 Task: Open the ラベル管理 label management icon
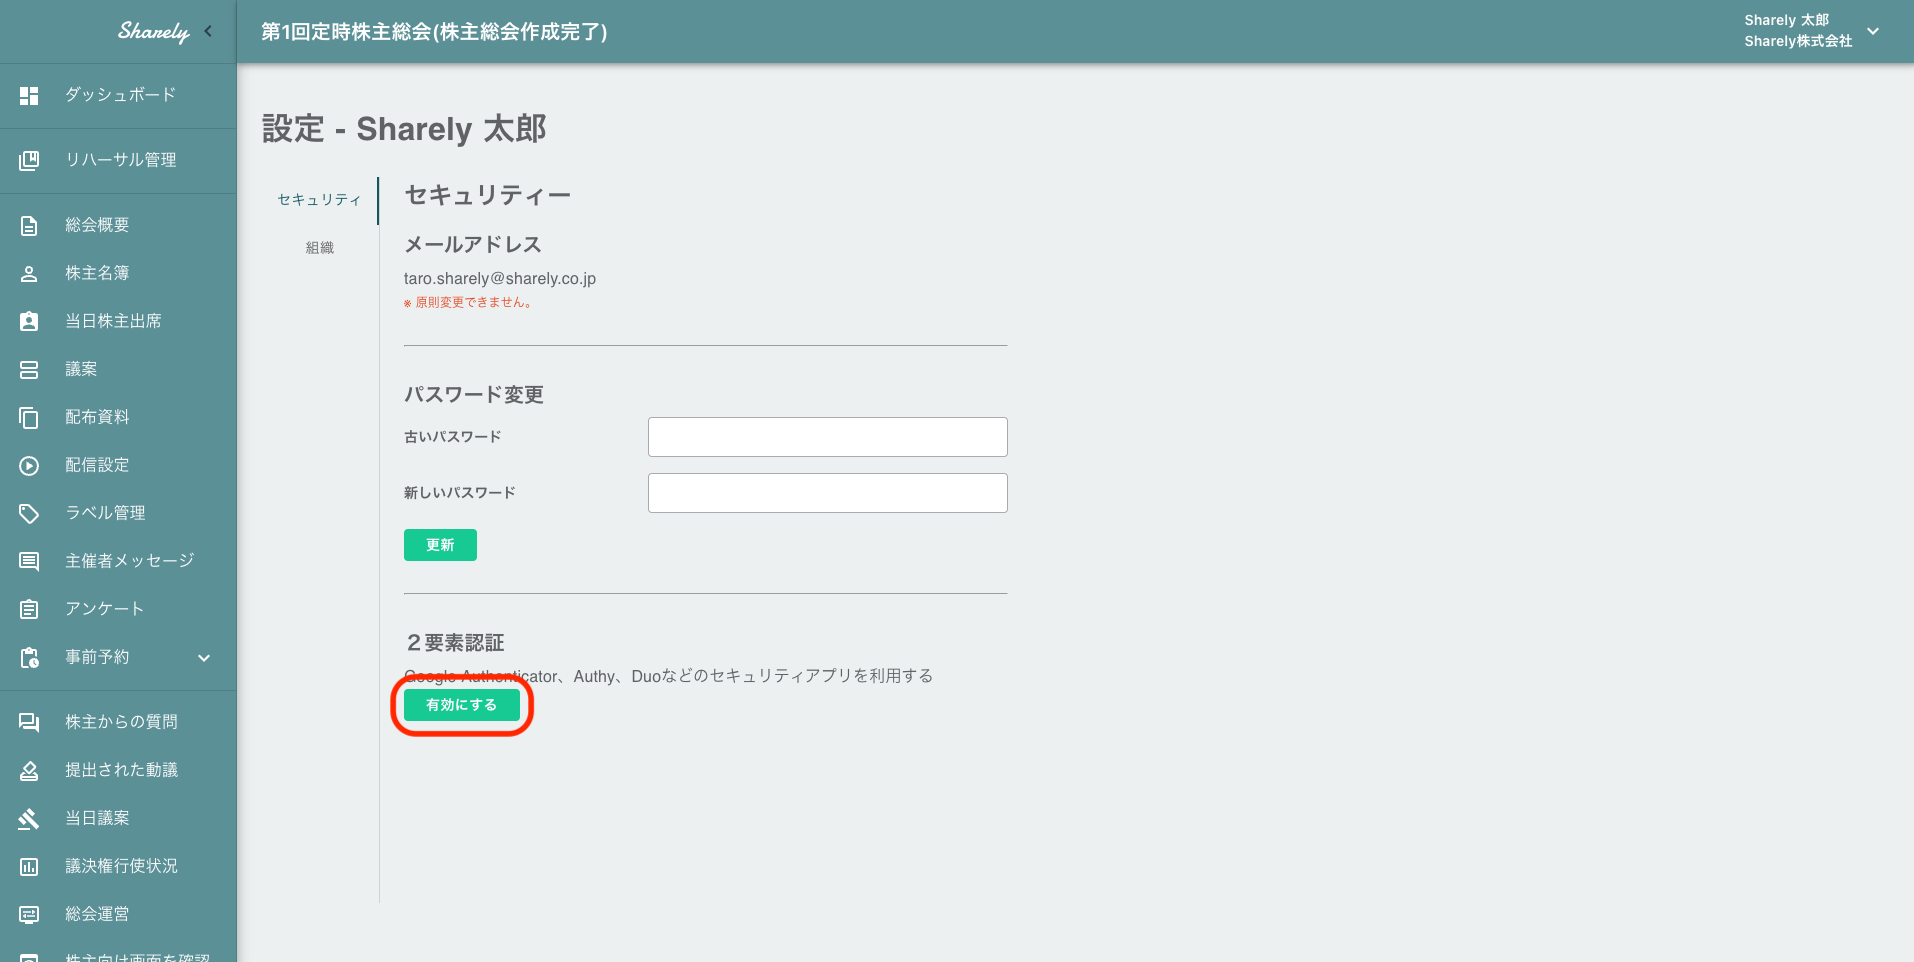(x=28, y=512)
